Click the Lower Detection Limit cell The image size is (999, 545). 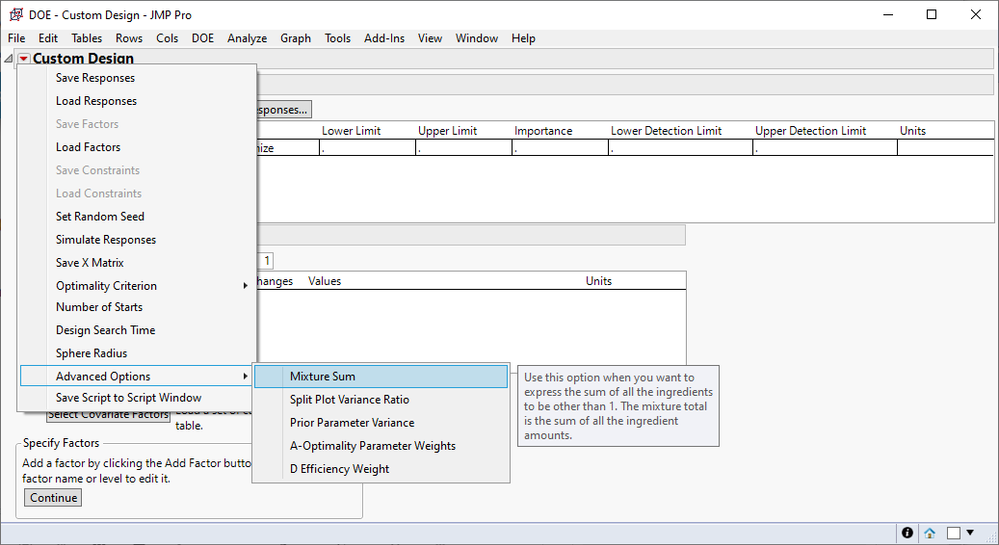point(680,148)
